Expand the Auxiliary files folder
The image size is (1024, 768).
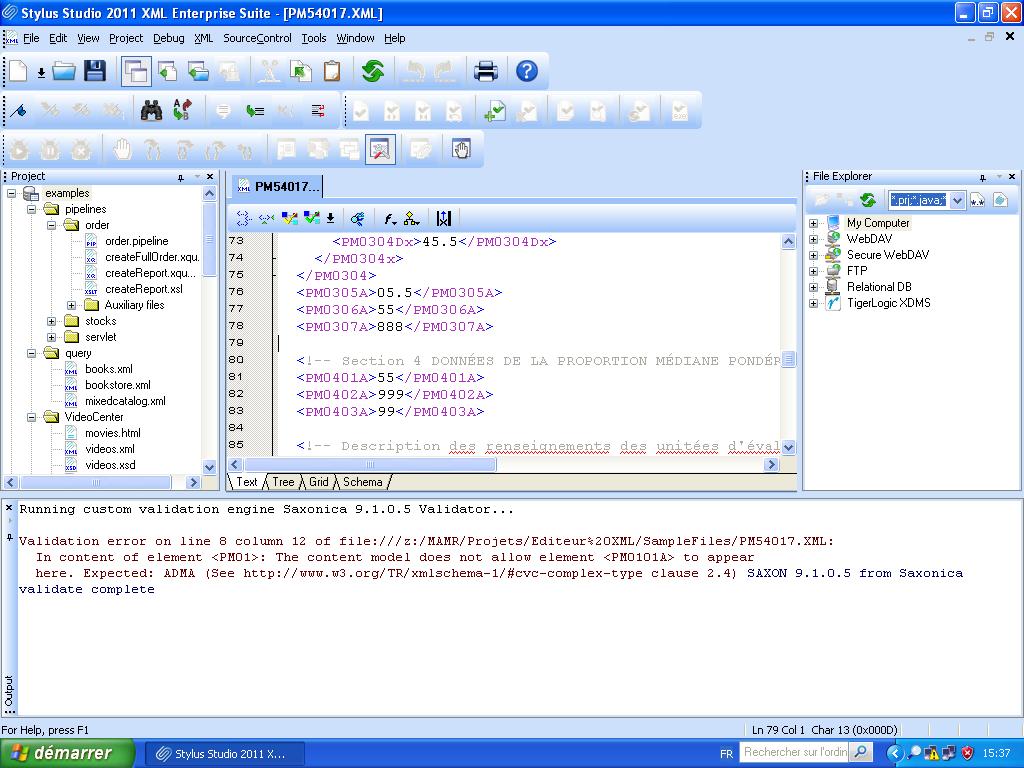click(x=71, y=306)
